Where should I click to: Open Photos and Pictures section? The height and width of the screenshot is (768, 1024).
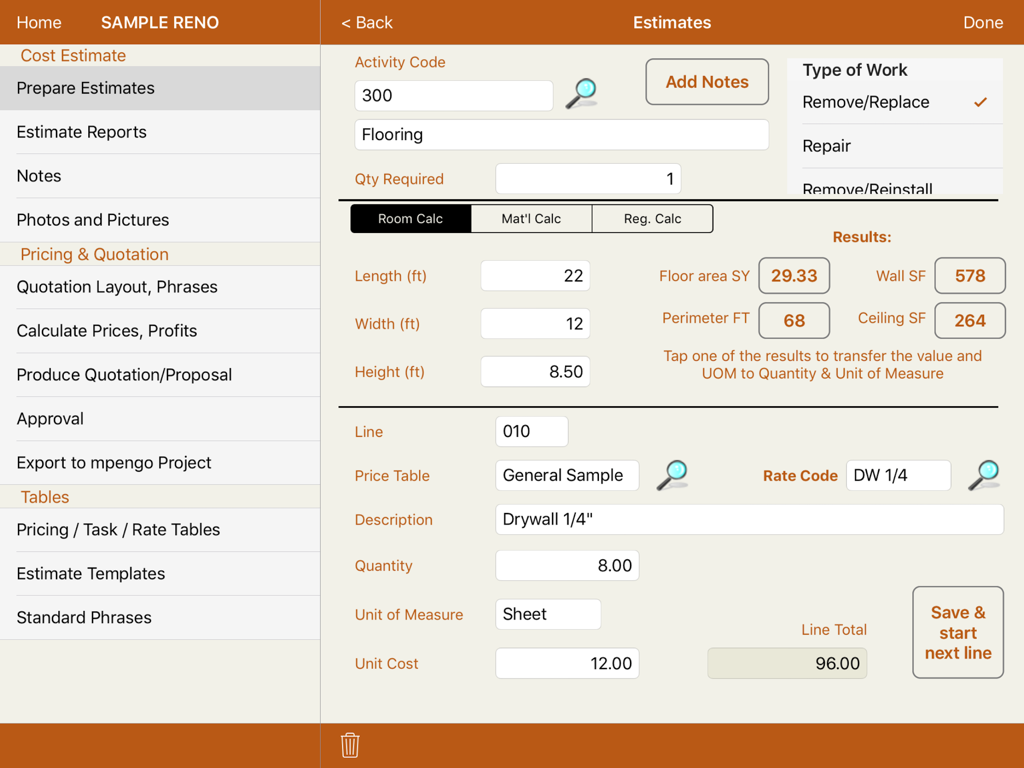click(x=92, y=220)
